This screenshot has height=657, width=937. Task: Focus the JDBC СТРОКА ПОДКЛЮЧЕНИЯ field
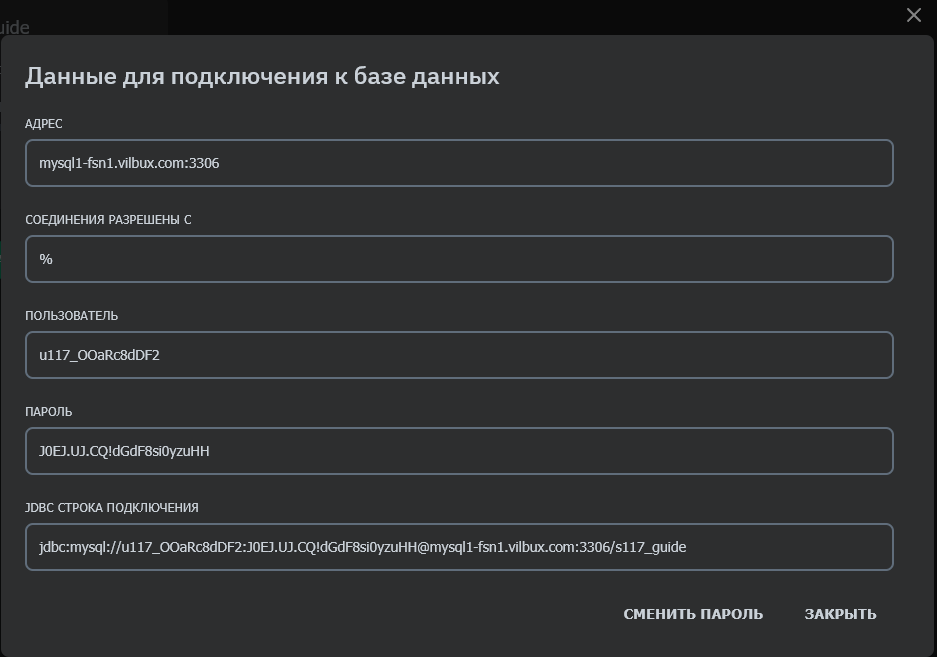coord(459,547)
